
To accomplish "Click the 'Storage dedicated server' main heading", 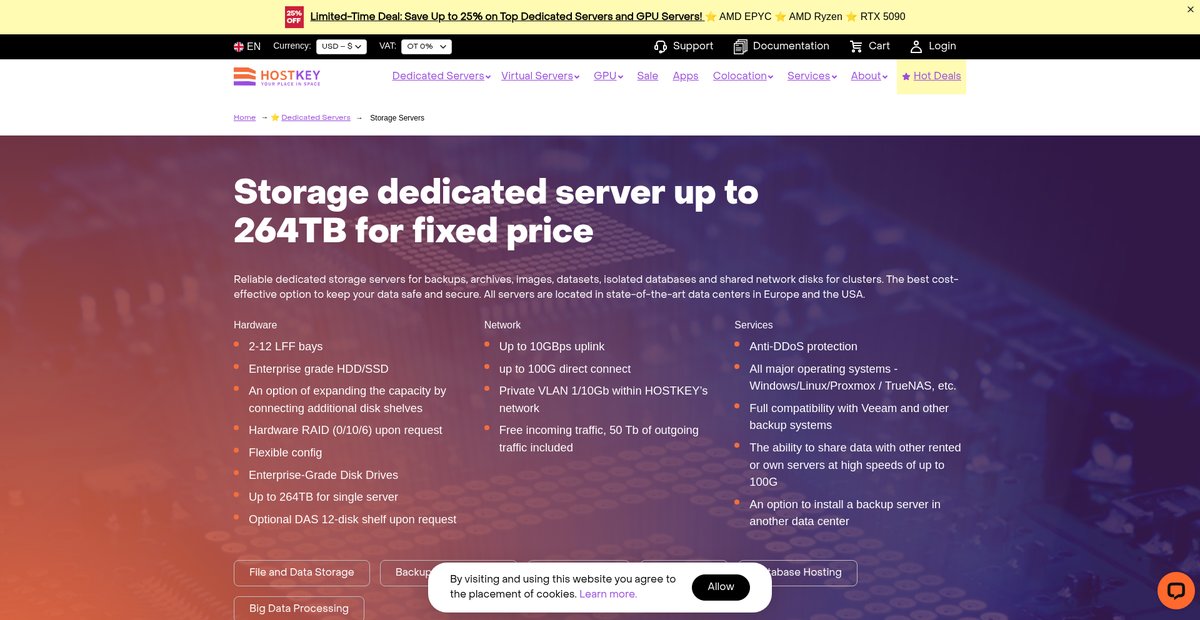I will 496,211.
